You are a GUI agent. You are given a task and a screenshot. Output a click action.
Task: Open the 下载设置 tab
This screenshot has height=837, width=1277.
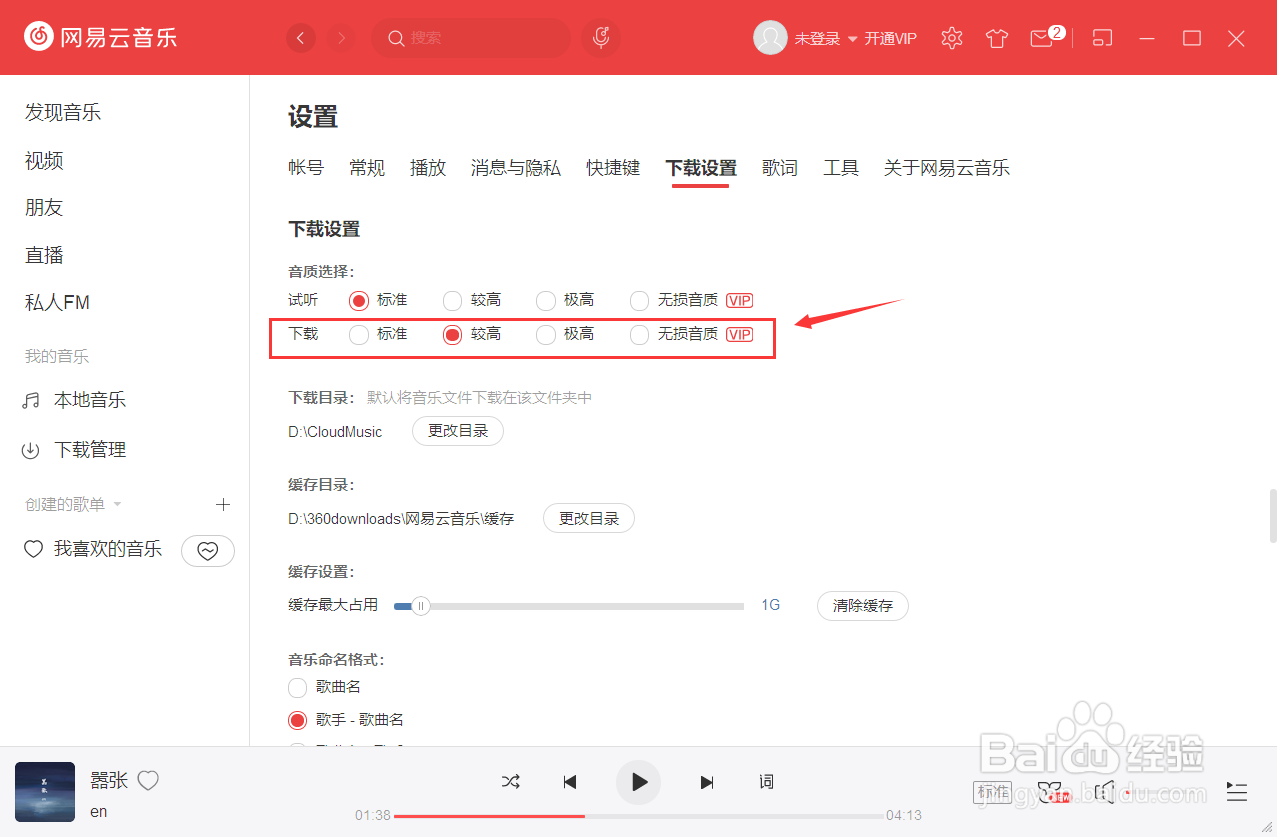tap(701, 168)
